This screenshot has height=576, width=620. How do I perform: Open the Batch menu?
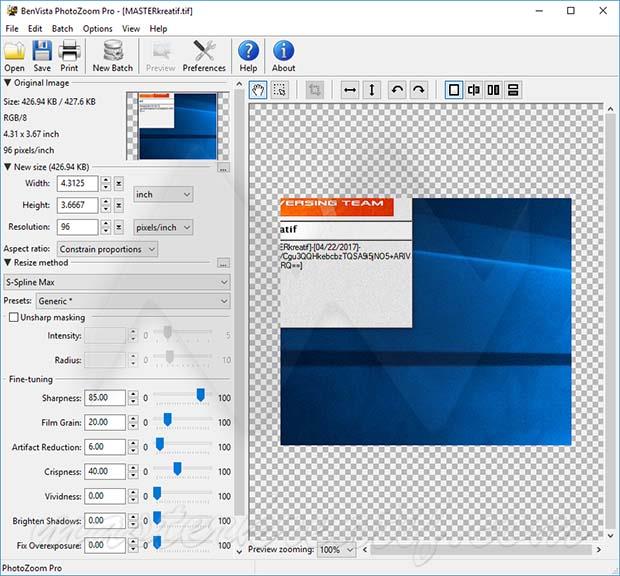(x=62, y=29)
